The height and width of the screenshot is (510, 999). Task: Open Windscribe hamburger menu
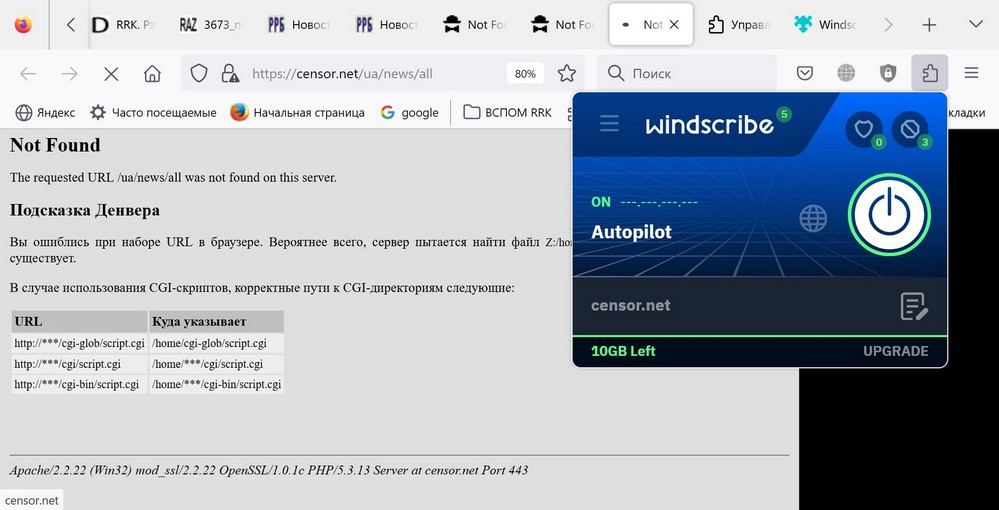(x=609, y=124)
